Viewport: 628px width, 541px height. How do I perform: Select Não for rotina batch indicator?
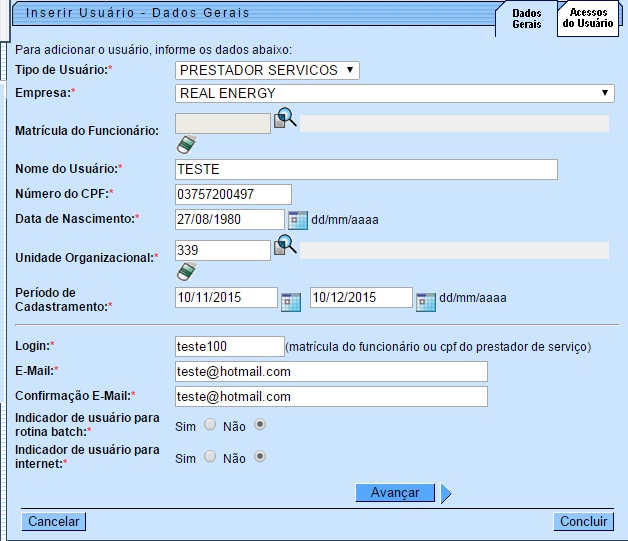pos(261,424)
